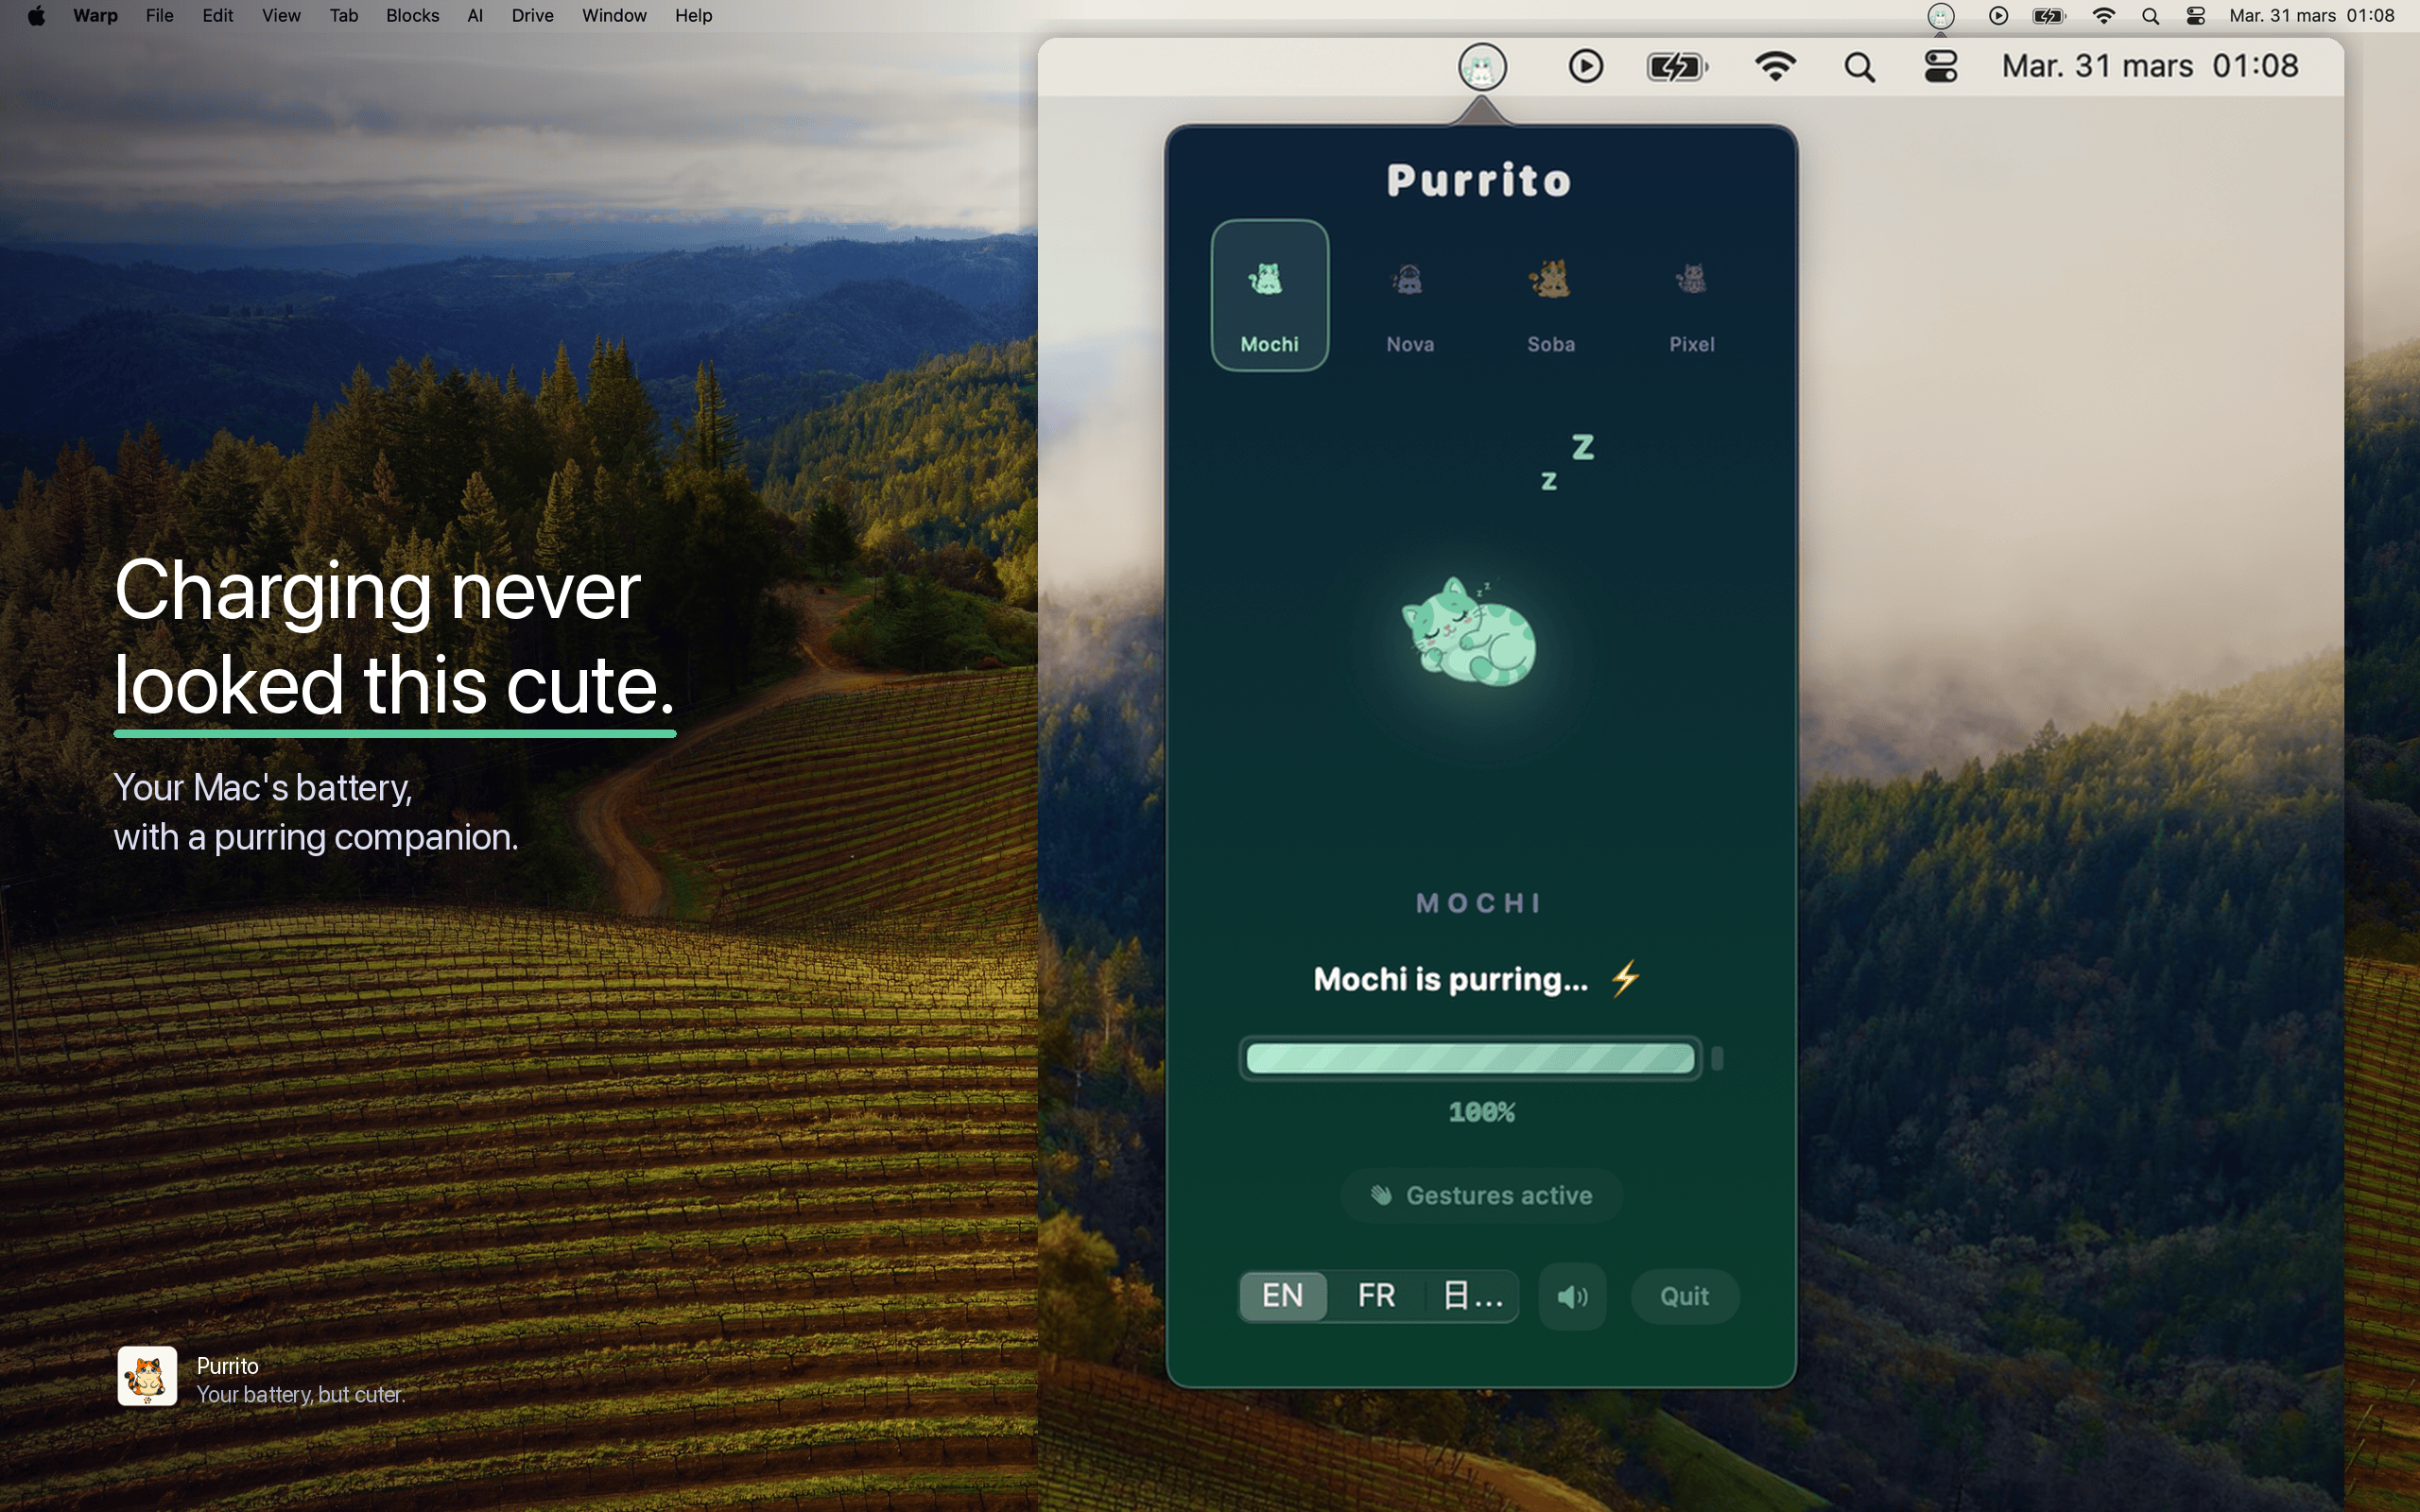Set language to EN

[x=1283, y=1296]
